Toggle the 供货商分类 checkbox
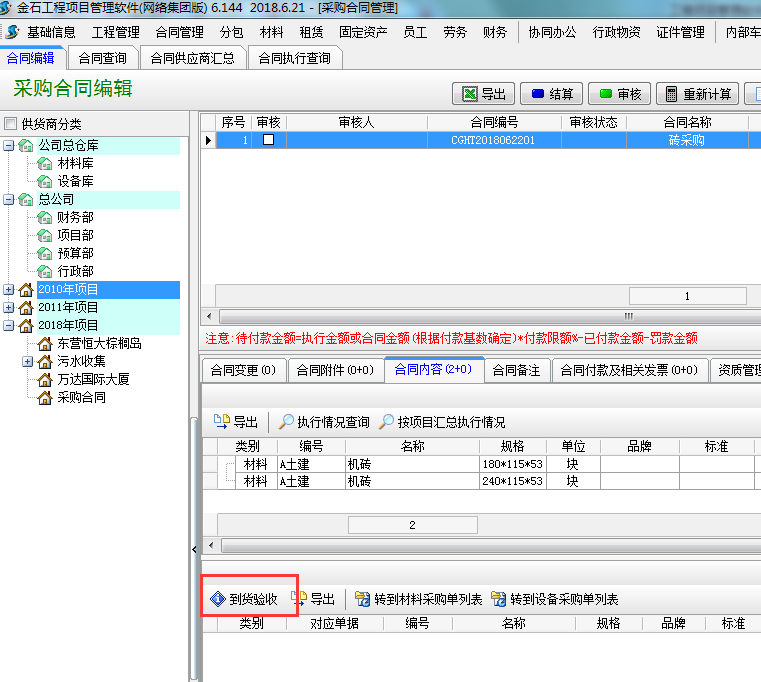761x682 pixels. tap(10, 124)
